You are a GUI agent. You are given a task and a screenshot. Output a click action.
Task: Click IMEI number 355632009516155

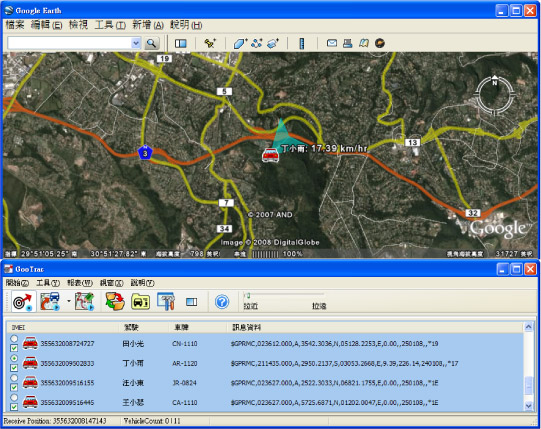pyautogui.click(x=67, y=383)
